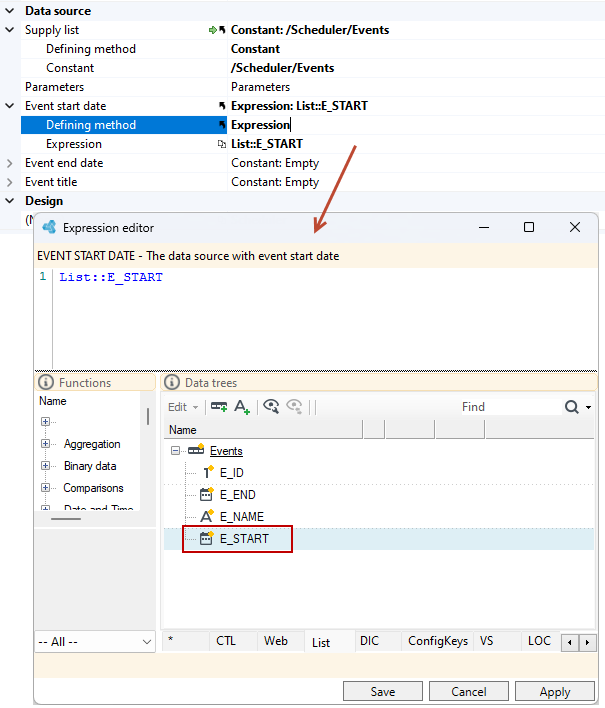Viewport: 605px width, 708px height.
Task: Click the info icon beside Functions
Action: click(46, 382)
